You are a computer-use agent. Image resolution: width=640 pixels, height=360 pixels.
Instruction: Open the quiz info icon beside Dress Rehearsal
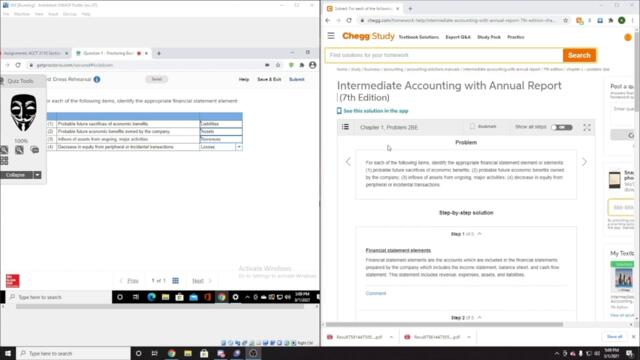[x=97, y=79]
